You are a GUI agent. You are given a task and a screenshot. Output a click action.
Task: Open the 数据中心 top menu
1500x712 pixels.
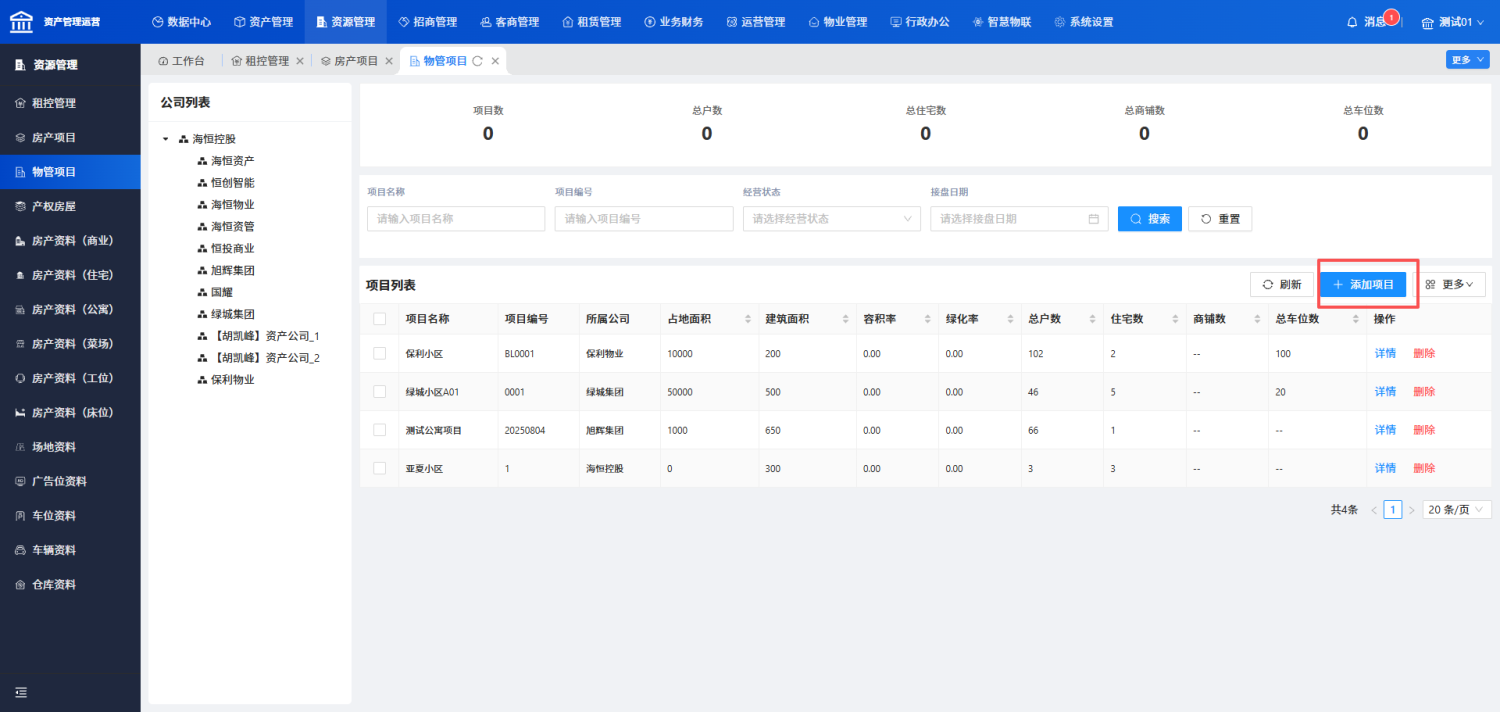coord(182,22)
